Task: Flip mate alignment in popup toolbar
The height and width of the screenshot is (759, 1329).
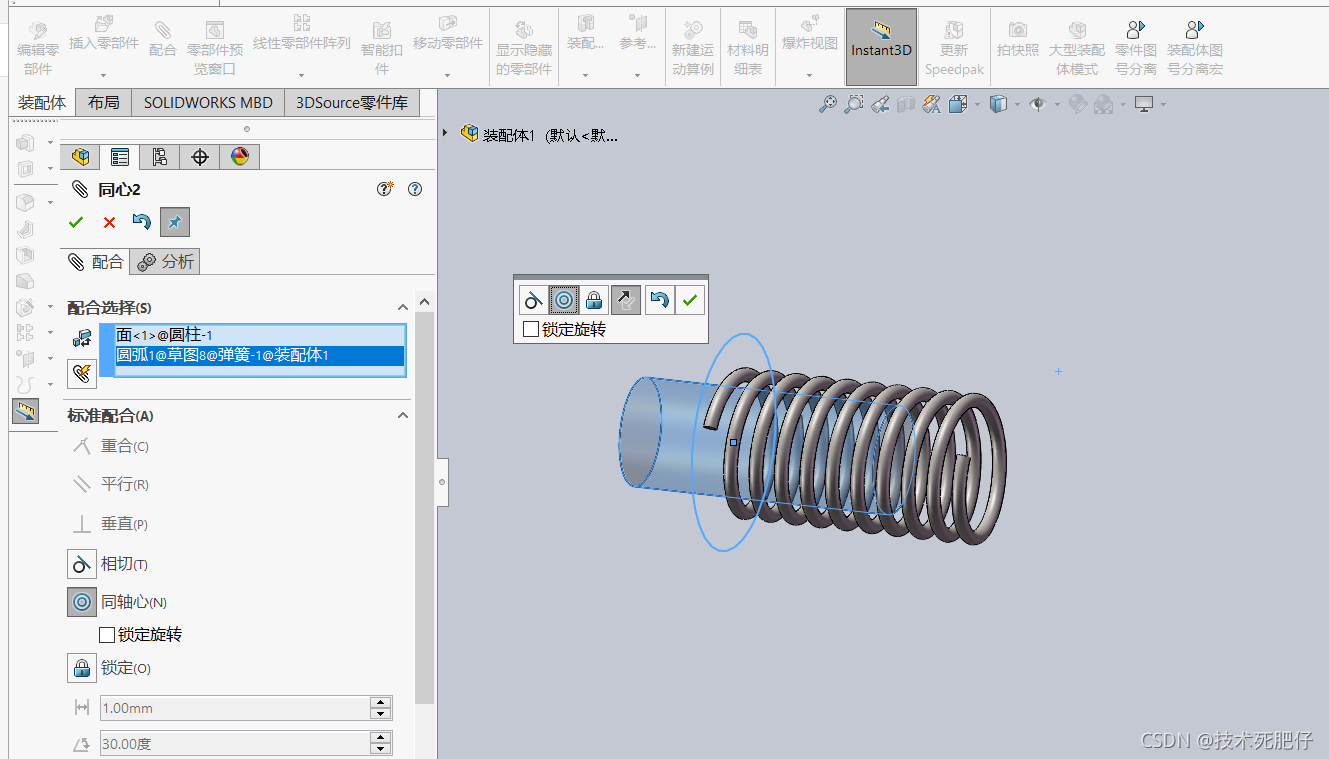Action: [626, 299]
